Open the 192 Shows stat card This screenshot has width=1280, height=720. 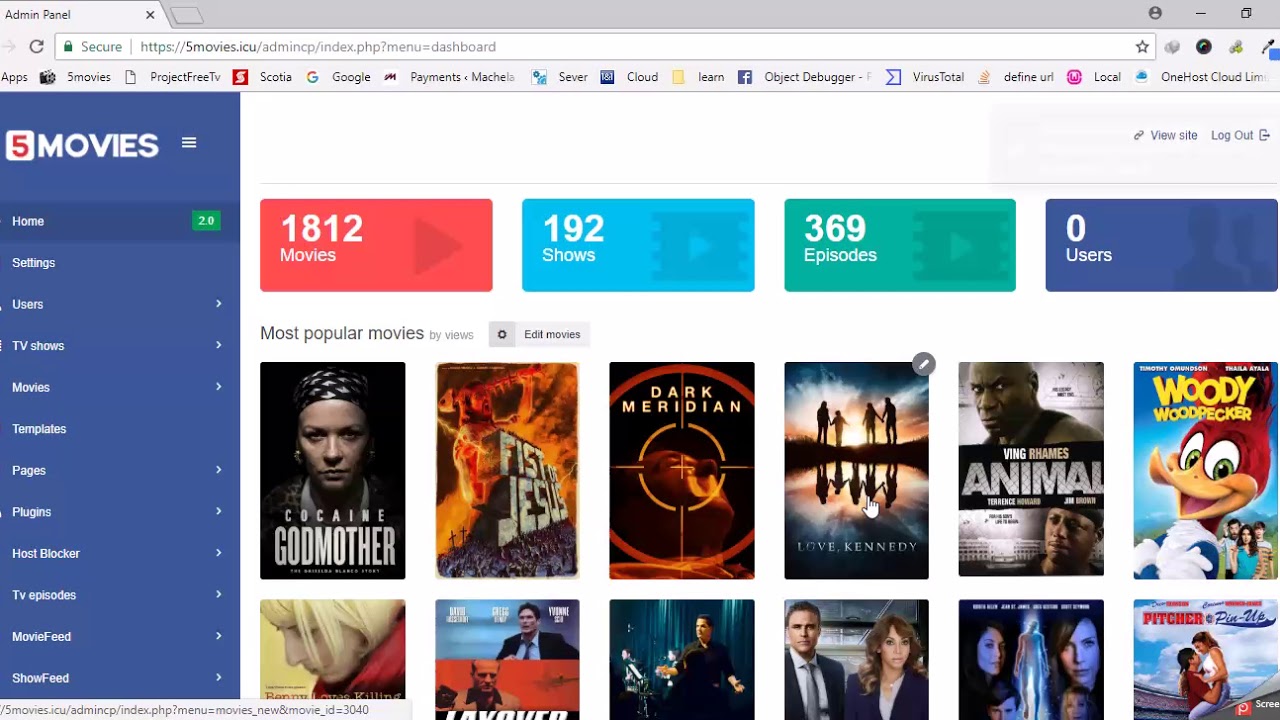pyautogui.click(x=638, y=245)
